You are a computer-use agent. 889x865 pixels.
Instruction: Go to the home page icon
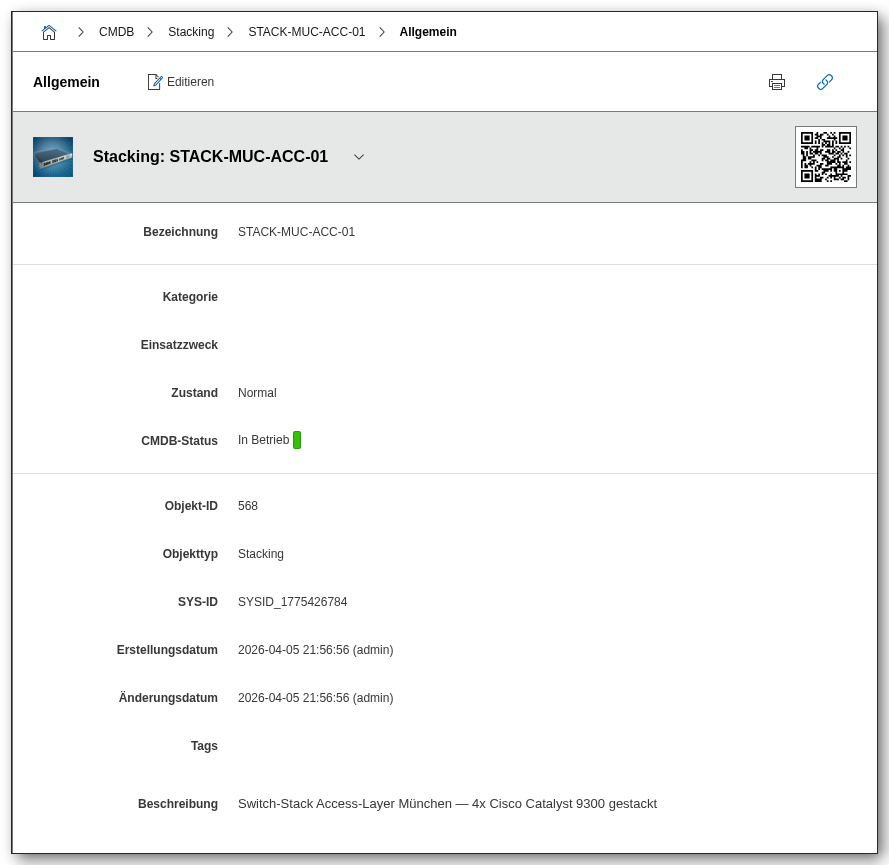coord(49,32)
